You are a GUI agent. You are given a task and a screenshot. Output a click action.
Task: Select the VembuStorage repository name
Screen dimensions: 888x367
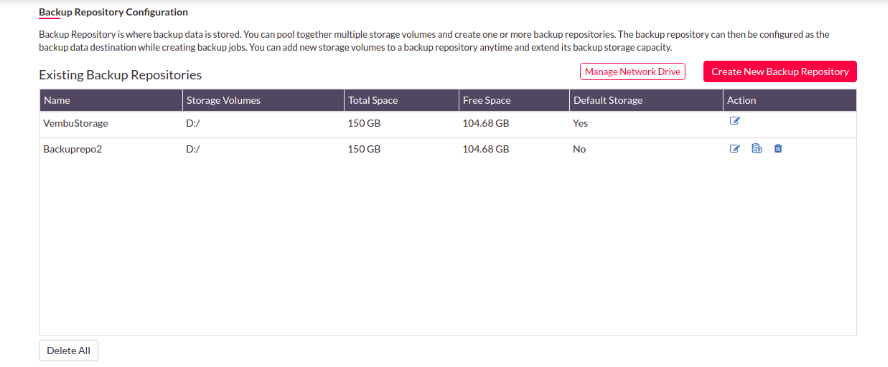click(75, 123)
